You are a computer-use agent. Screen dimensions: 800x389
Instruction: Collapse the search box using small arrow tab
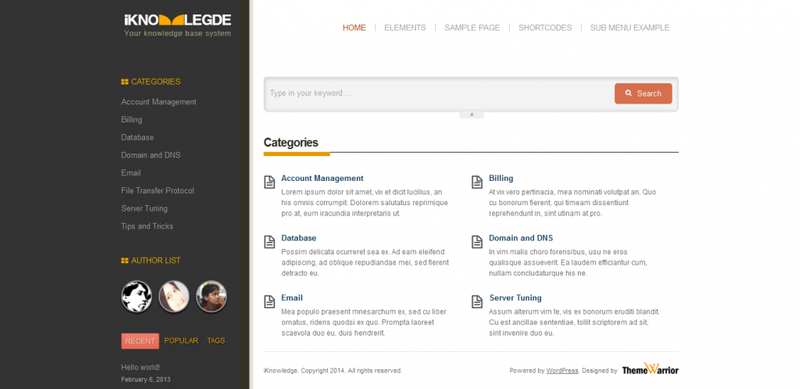pyautogui.click(x=471, y=114)
